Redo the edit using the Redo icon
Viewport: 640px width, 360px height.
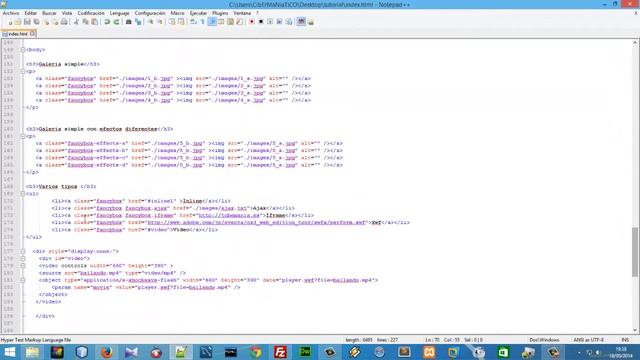point(116,22)
